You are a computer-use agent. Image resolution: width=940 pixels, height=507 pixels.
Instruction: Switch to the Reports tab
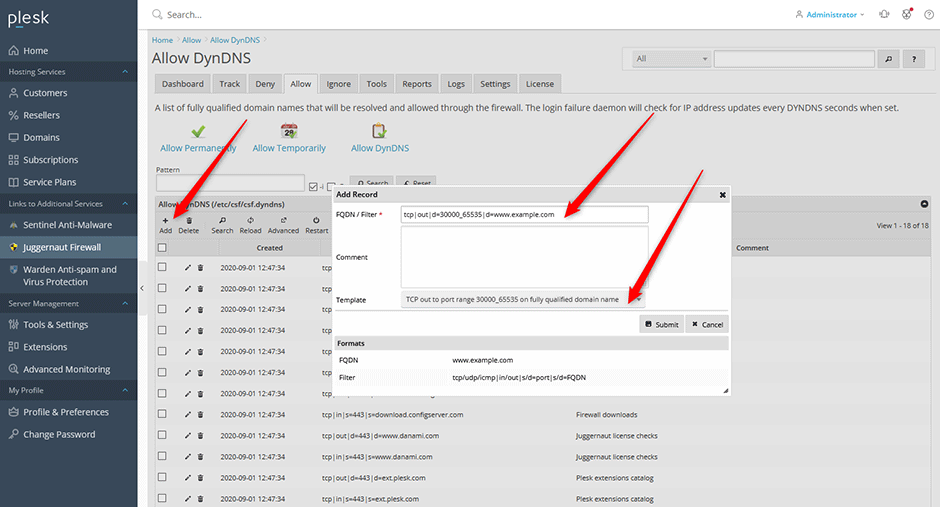(417, 84)
